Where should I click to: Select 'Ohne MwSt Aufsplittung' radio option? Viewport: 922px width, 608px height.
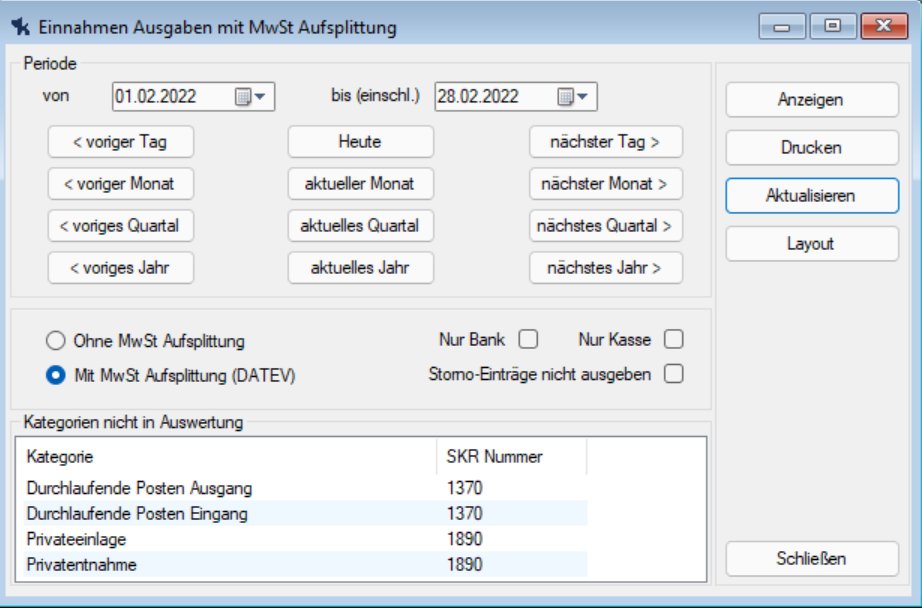56,342
